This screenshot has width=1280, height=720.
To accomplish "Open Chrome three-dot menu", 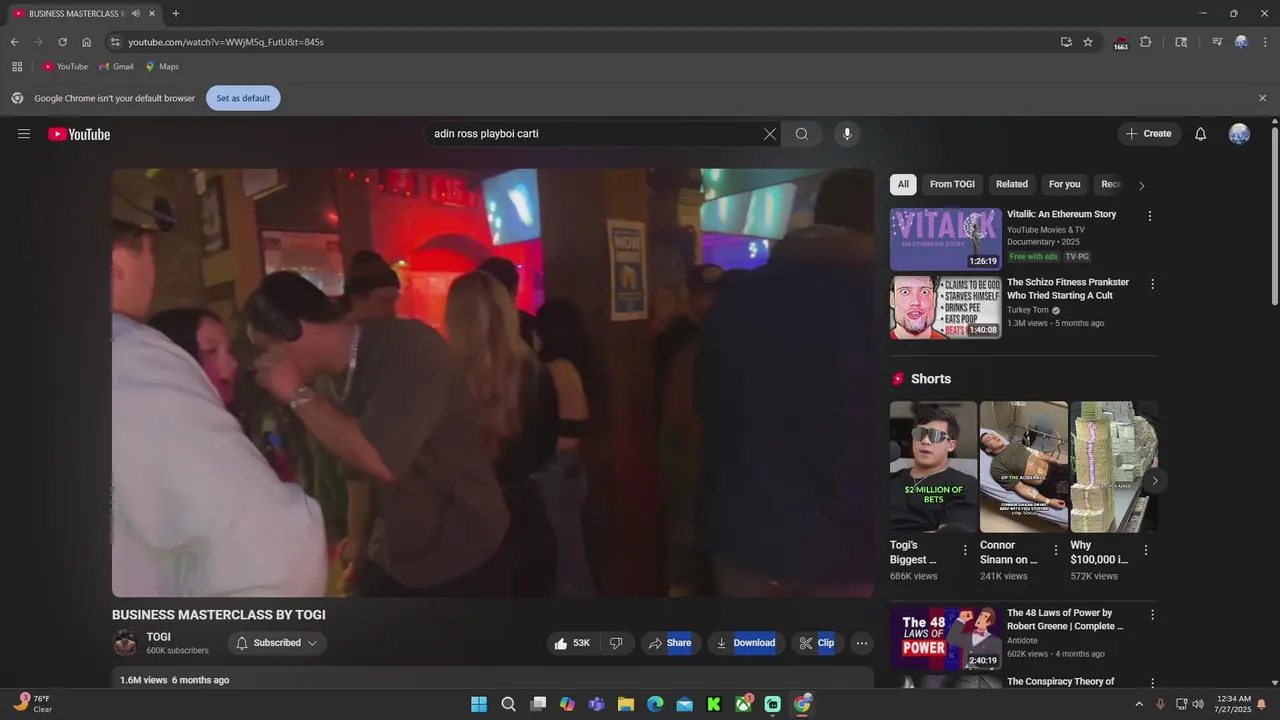I will pos(1266,42).
